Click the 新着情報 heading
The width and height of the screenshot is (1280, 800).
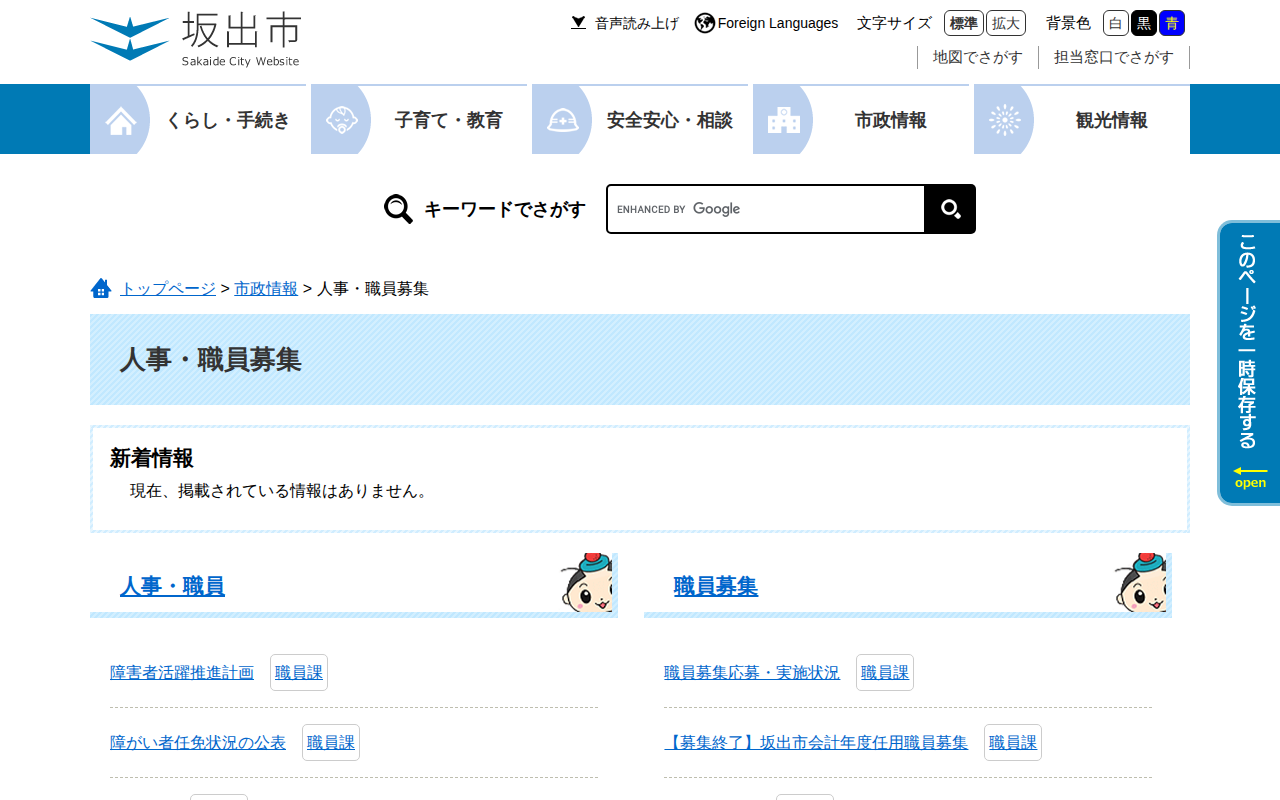tap(152, 458)
